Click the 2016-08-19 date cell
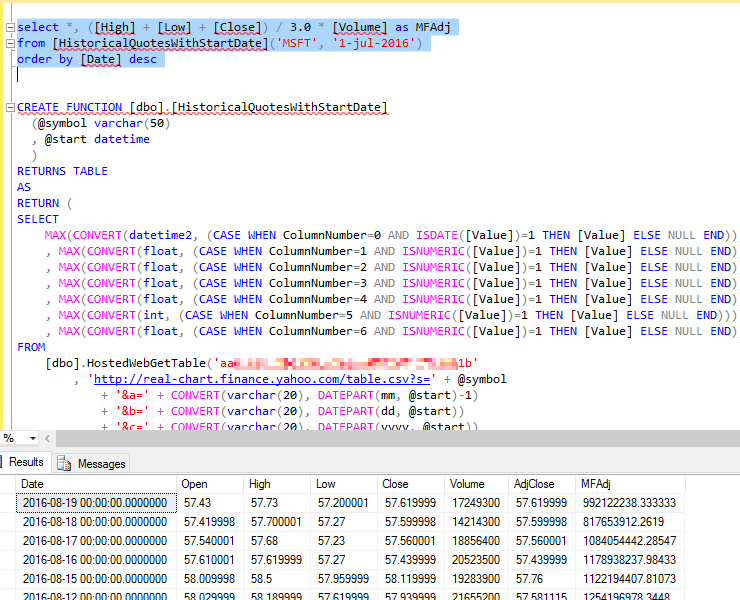740x600 pixels. coord(95,502)
